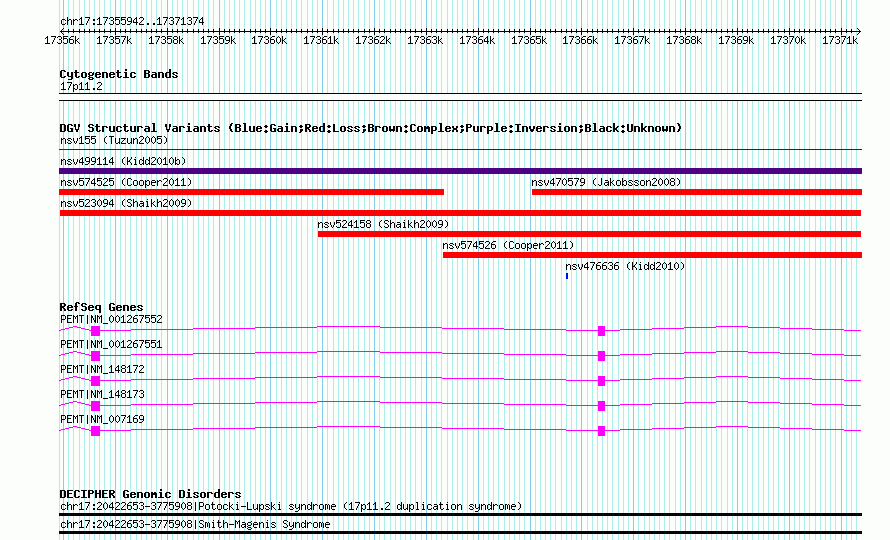890x540 pixels.
Task: Click the 17371k ruler label
Action: 840,40
